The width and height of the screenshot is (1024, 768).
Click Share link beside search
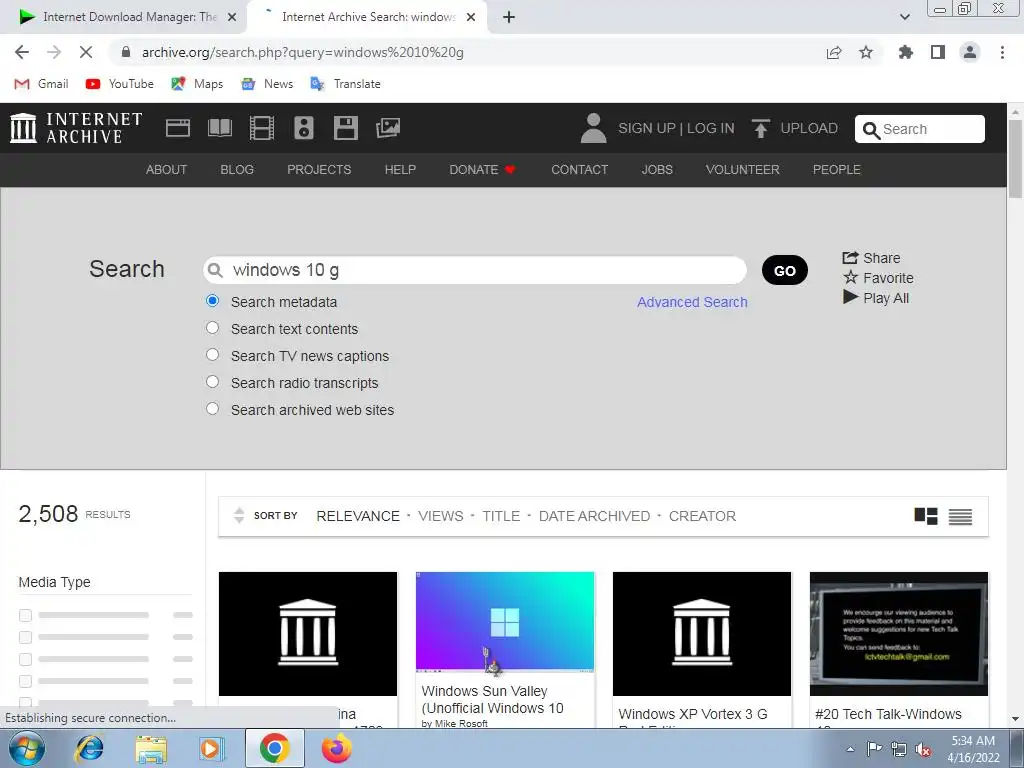pos(871,258)
